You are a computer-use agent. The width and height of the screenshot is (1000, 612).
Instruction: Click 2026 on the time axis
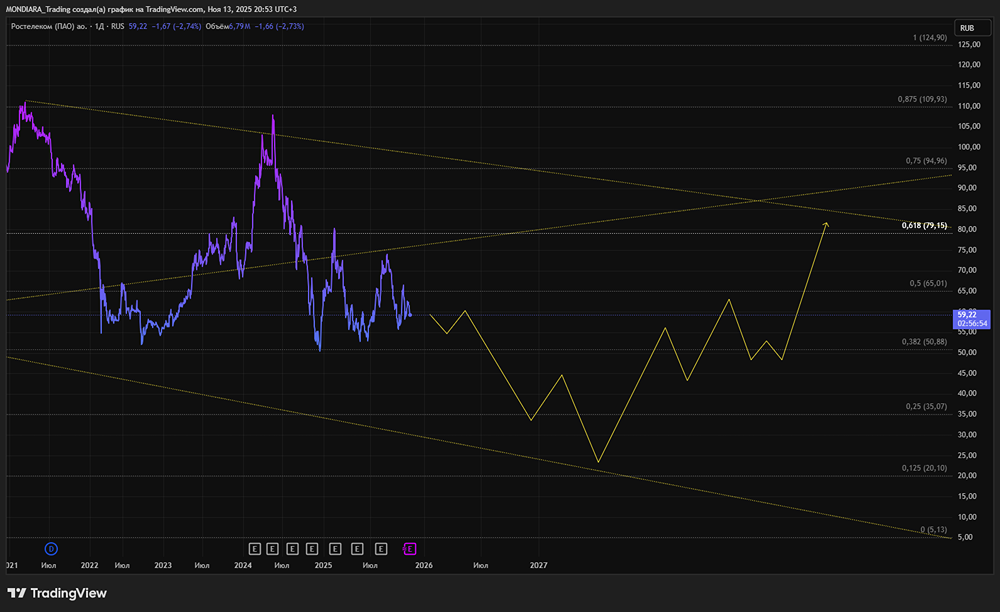(x=425, y=565)
